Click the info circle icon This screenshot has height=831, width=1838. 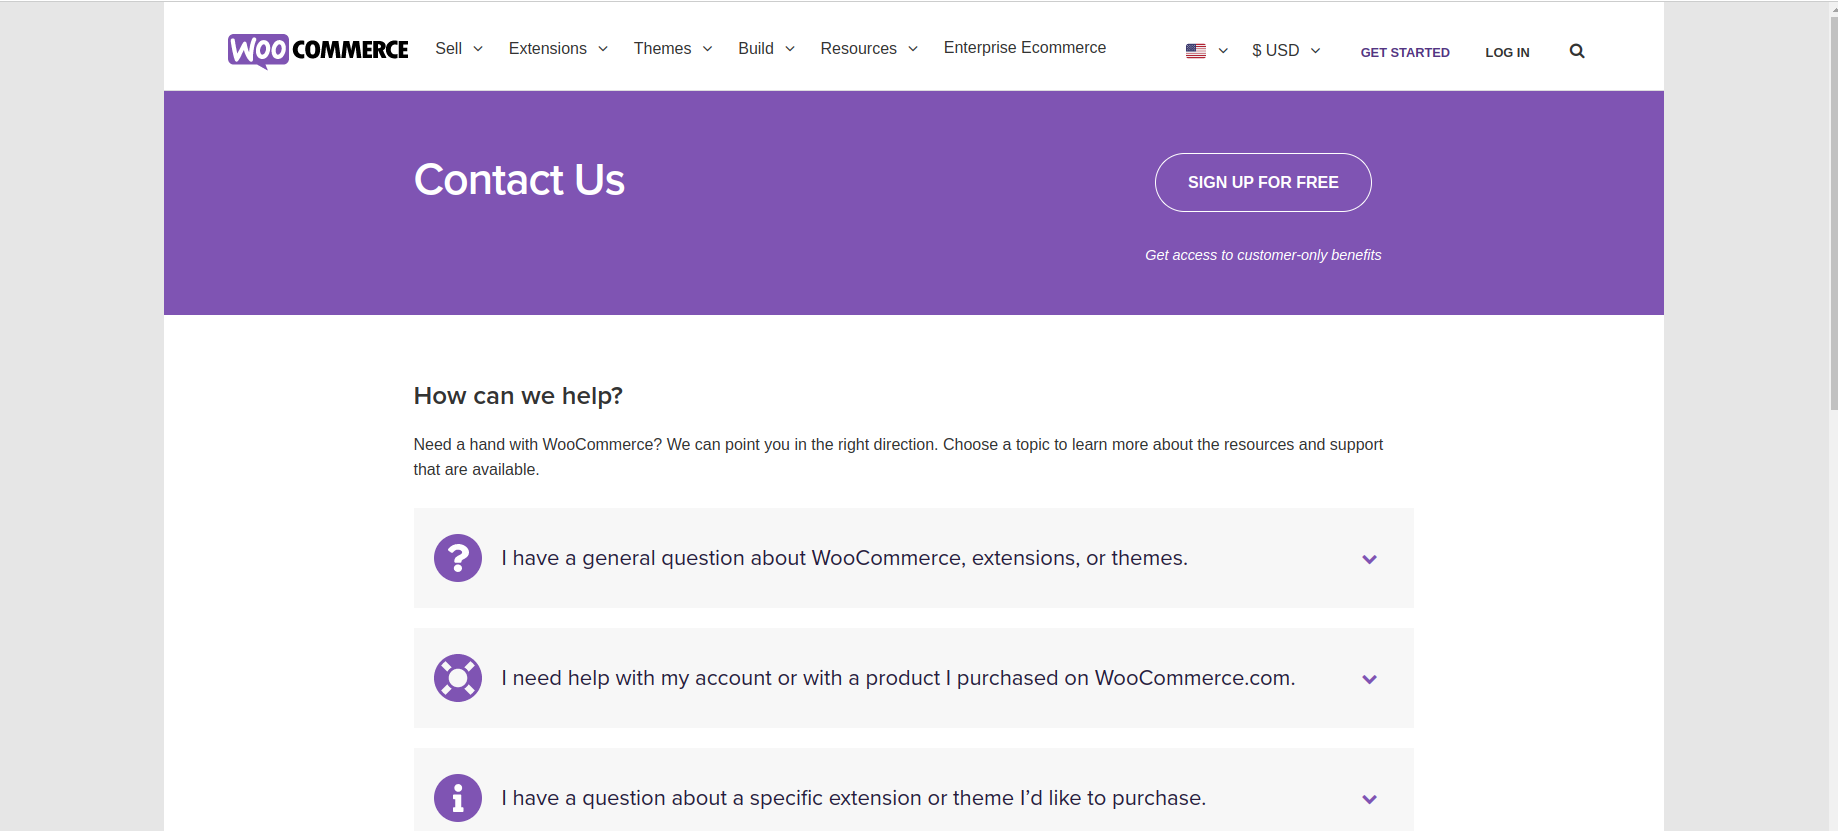(x=458, y=798)
